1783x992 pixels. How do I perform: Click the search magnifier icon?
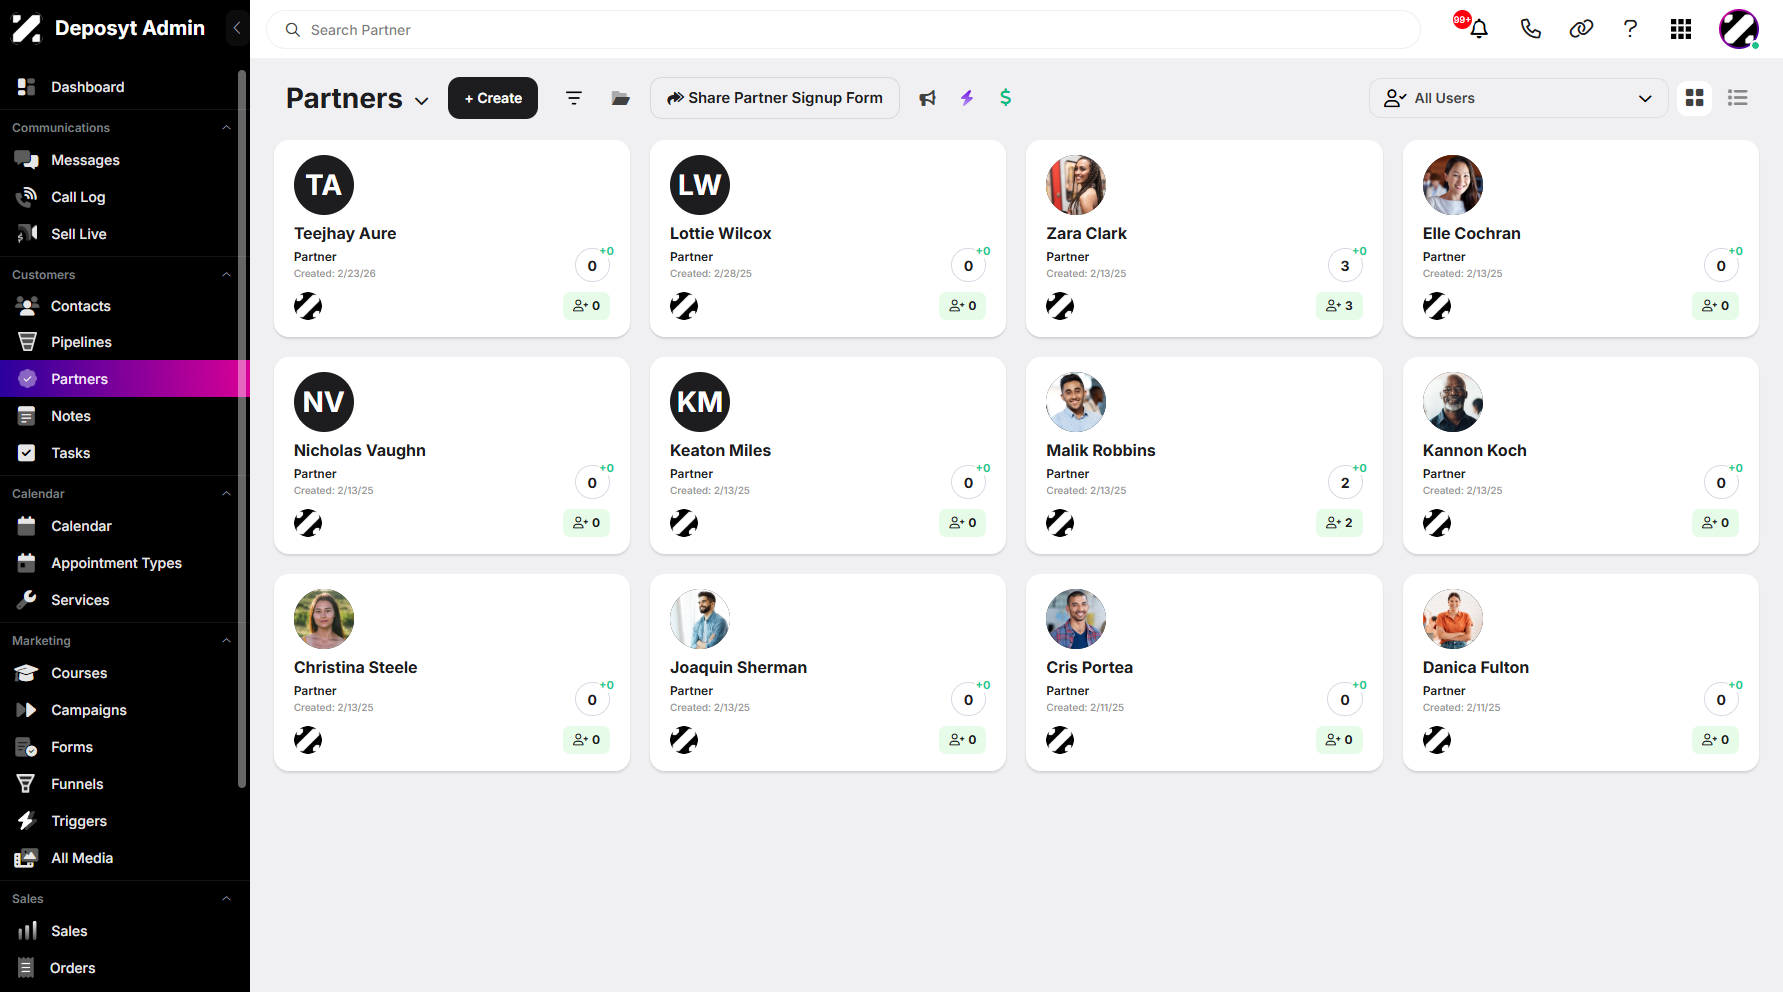(x=293, y=30)
